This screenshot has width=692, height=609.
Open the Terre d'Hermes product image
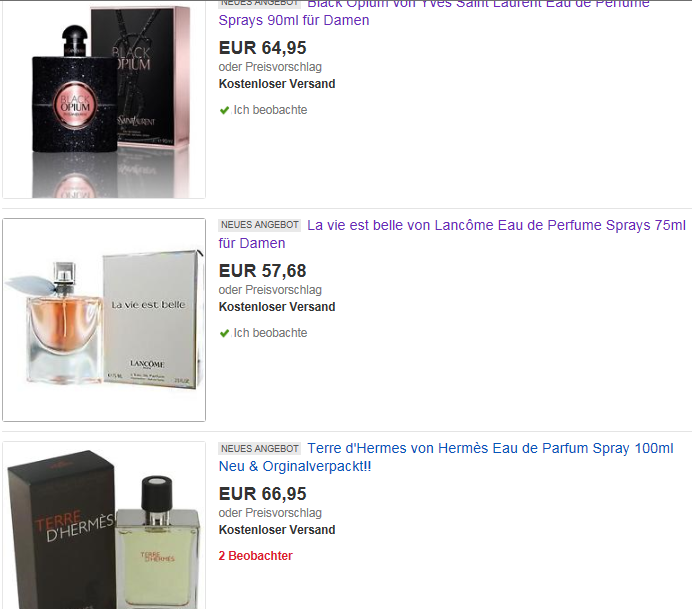point(104,525)
